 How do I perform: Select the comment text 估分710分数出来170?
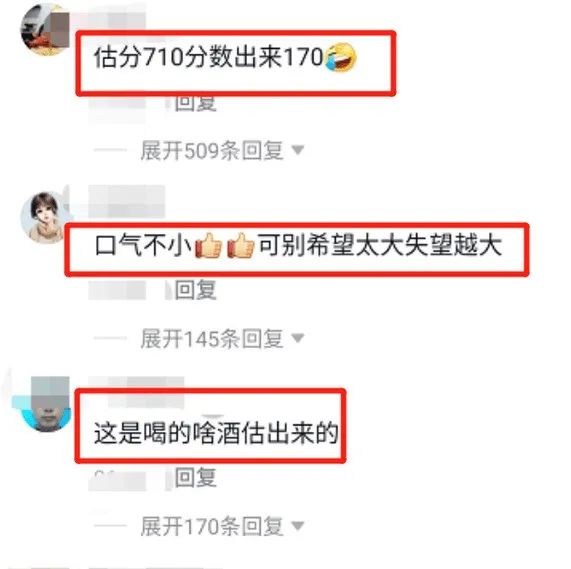pyautogui.click(x=209, y=58)
